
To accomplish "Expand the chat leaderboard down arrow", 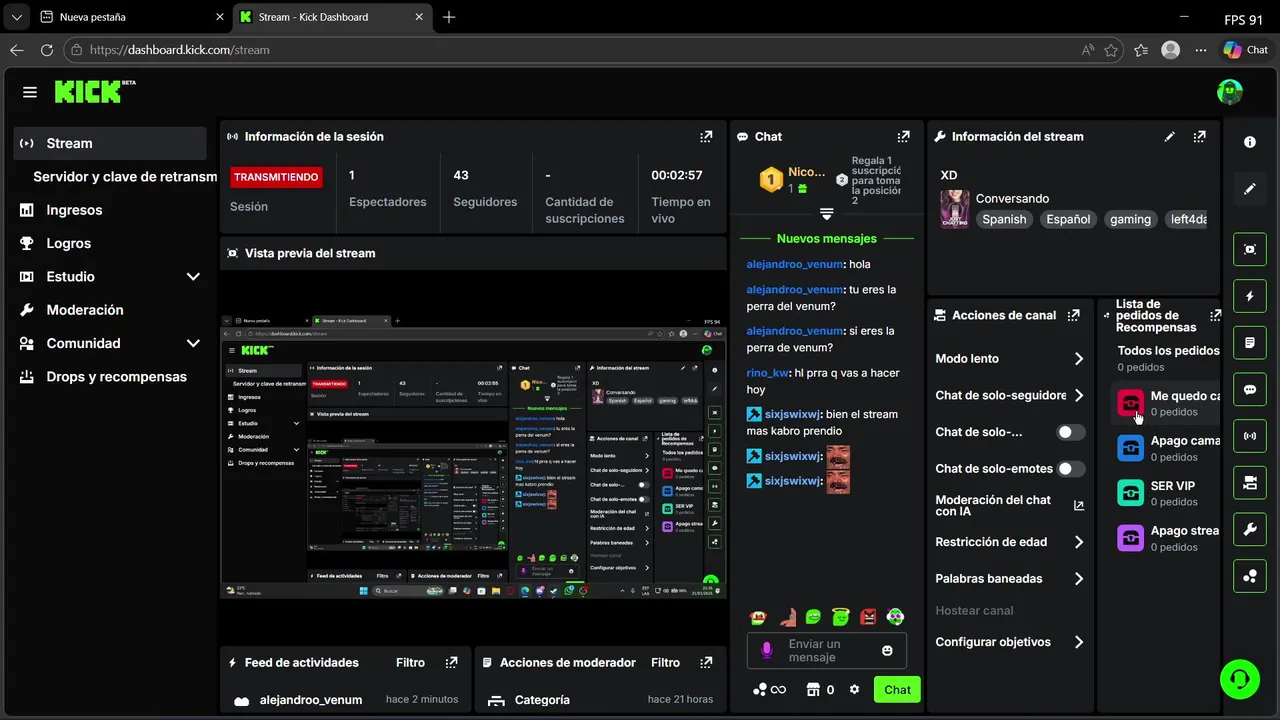I will [827, 214].
